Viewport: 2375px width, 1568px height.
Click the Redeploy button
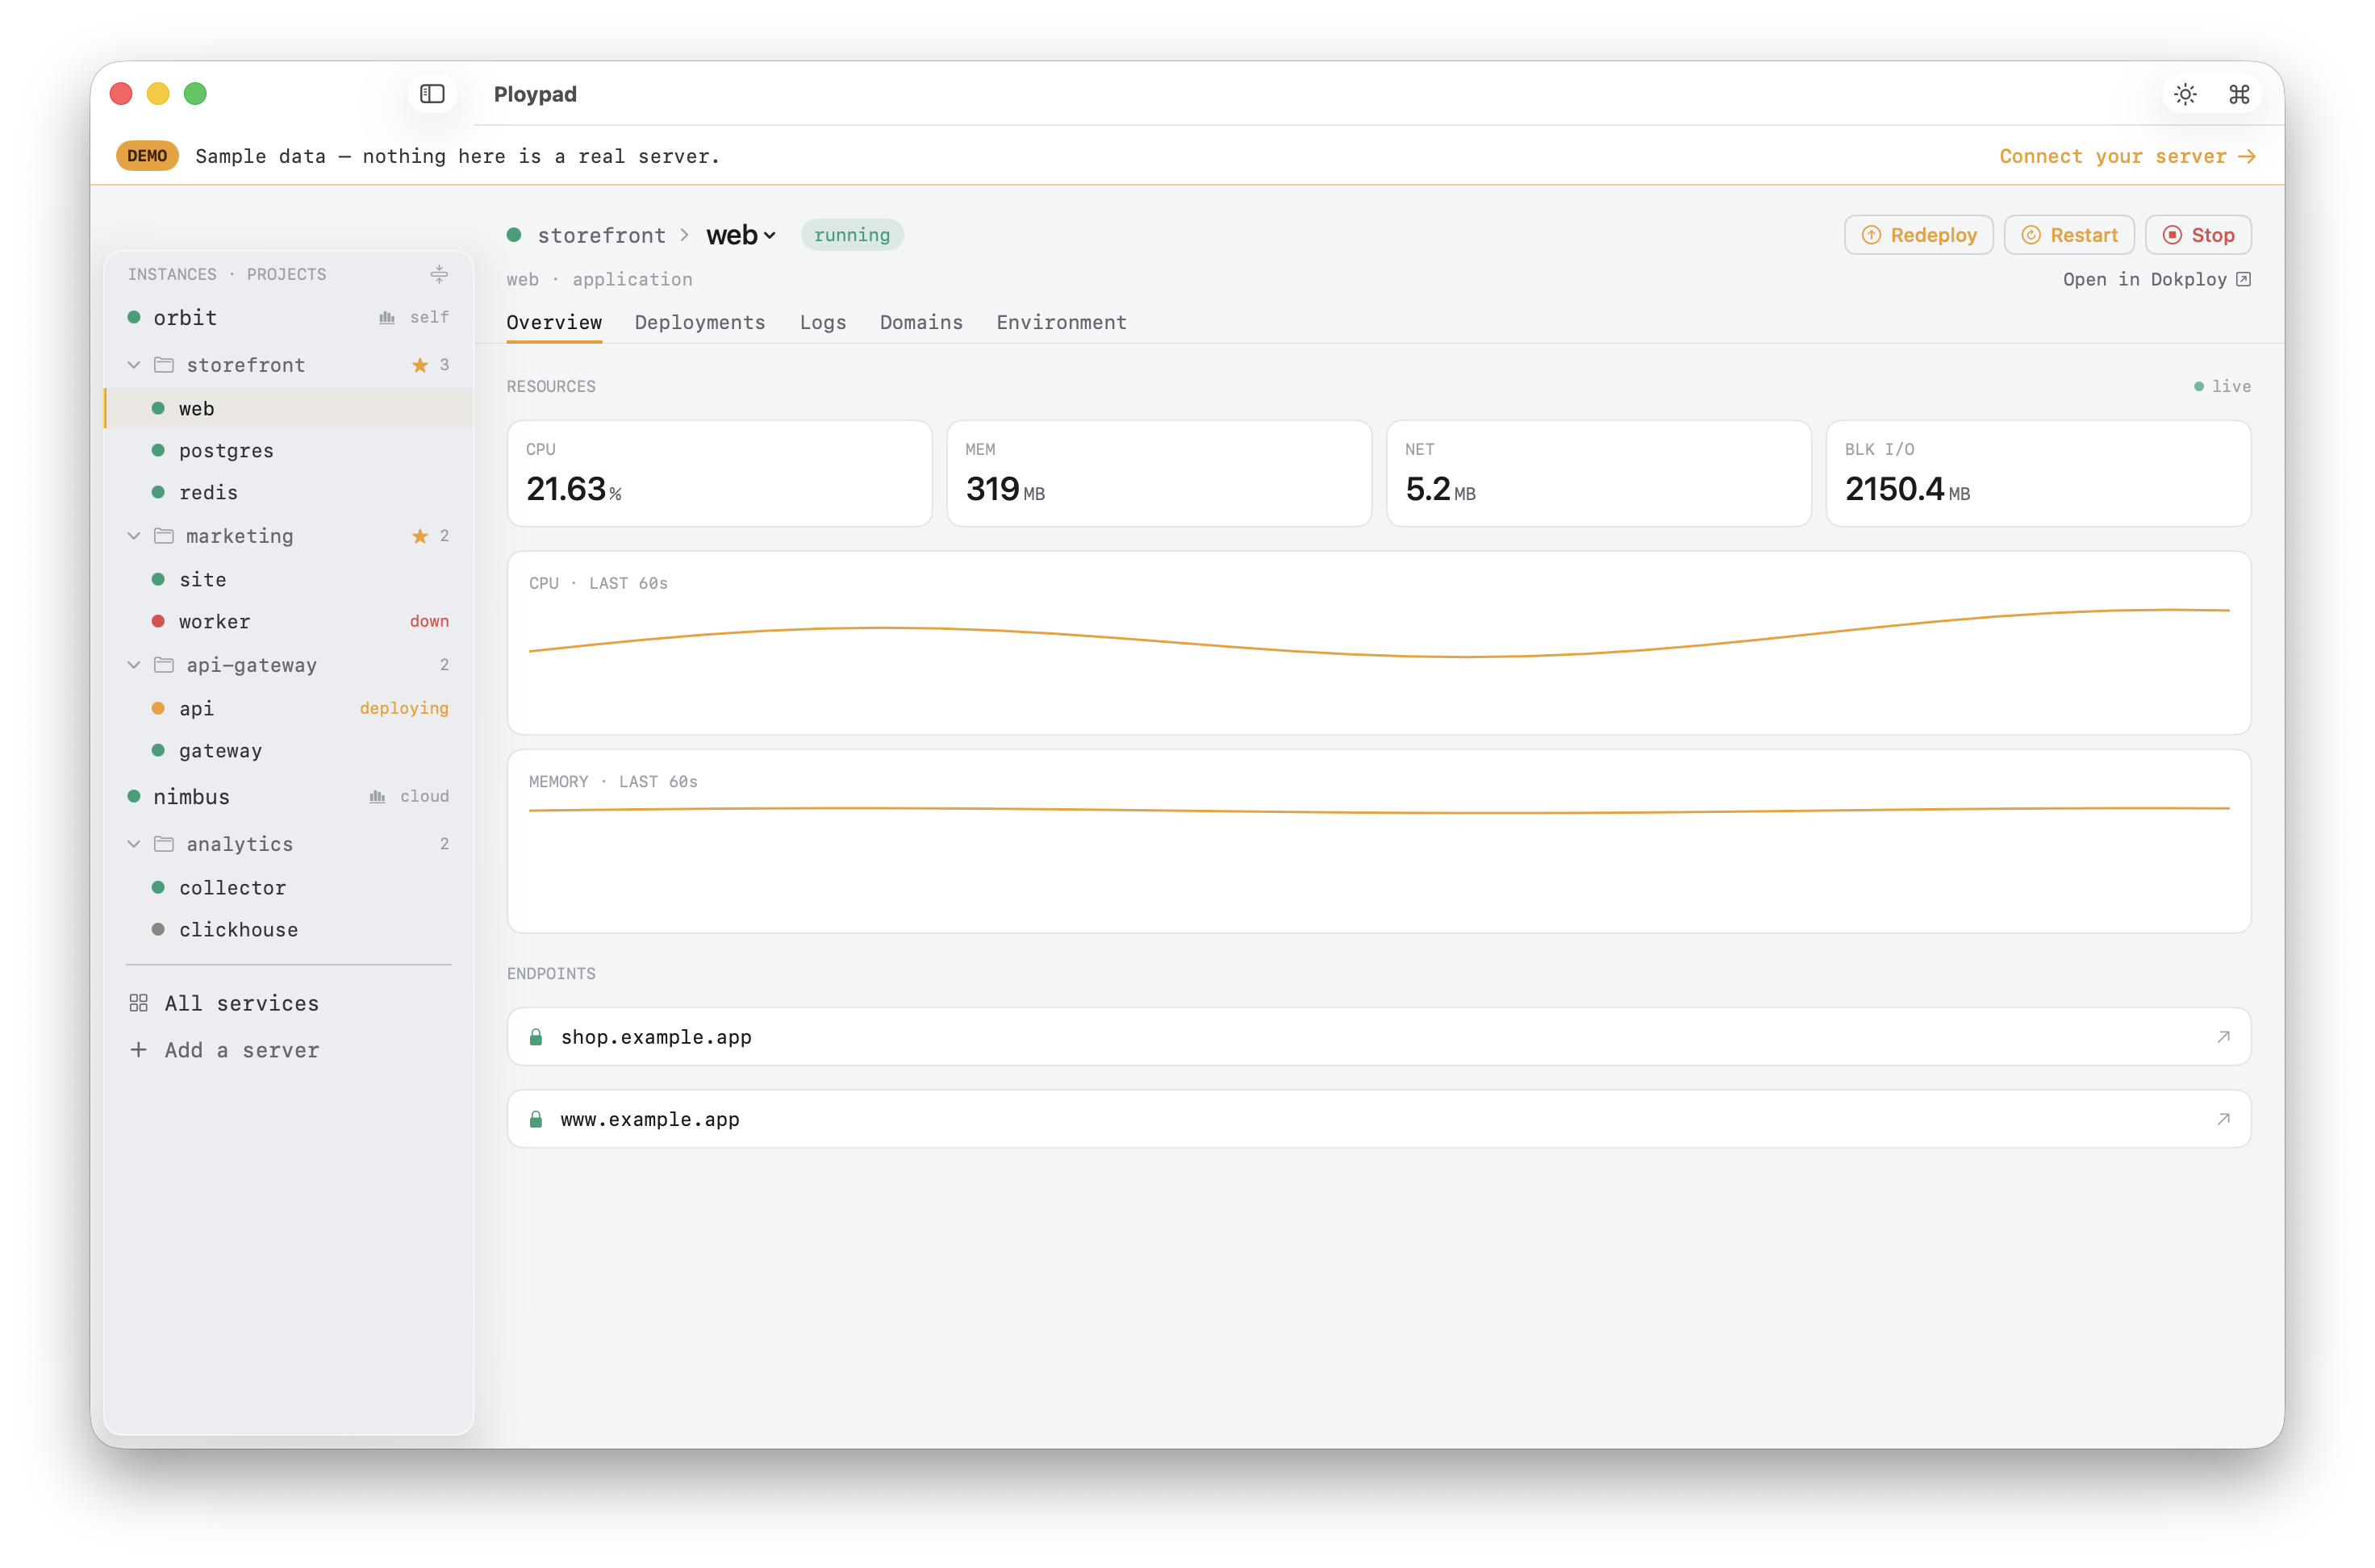tap(1918, 235)
